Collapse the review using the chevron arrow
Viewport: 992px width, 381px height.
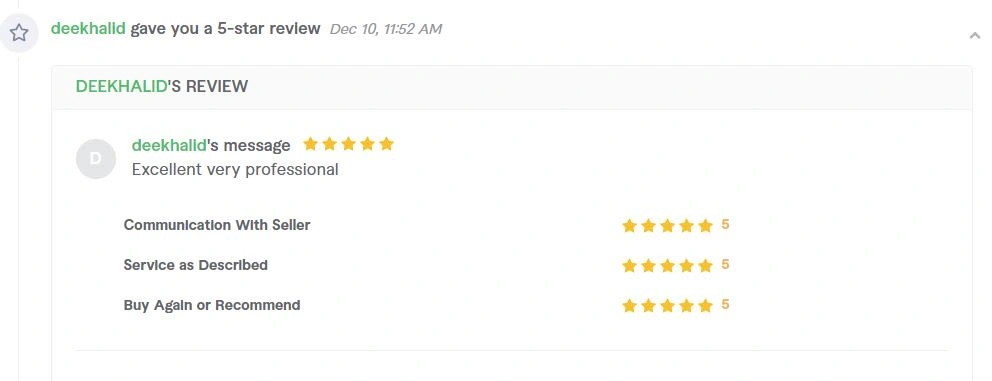[x=975, y=35]
